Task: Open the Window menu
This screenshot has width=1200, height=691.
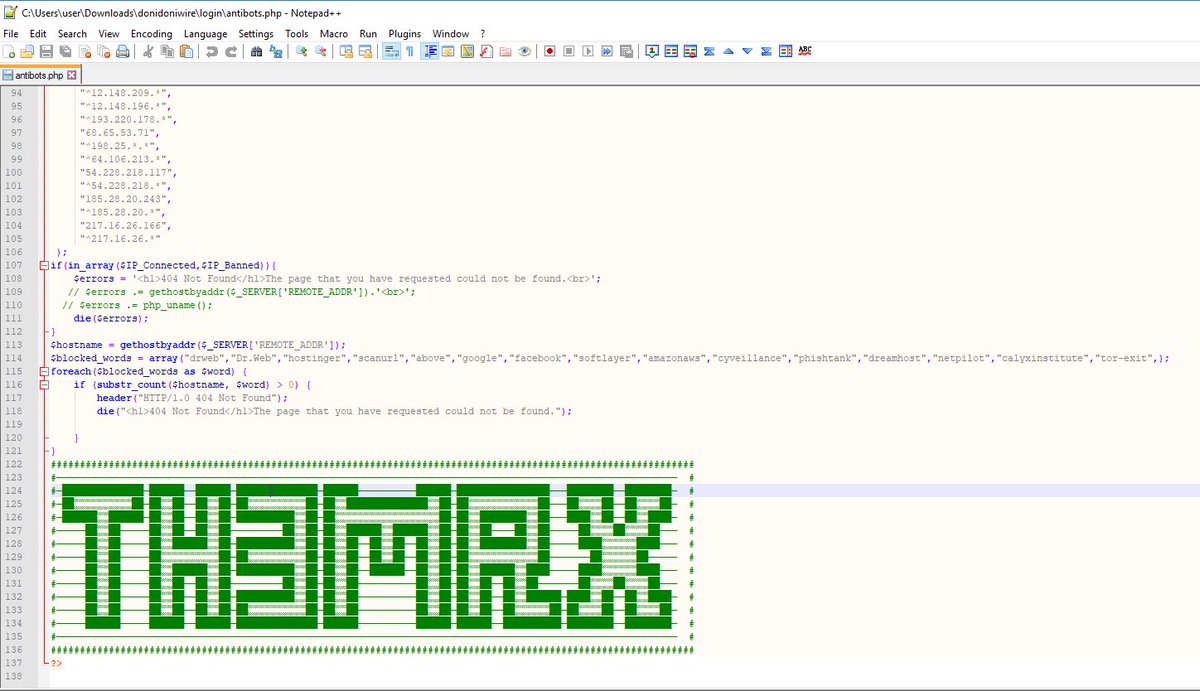Action: click(450, 33)
